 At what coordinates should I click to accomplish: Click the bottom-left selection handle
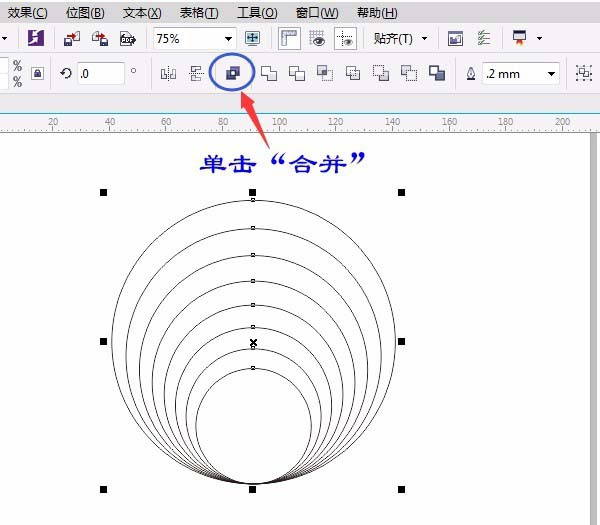tap(103, 489)
